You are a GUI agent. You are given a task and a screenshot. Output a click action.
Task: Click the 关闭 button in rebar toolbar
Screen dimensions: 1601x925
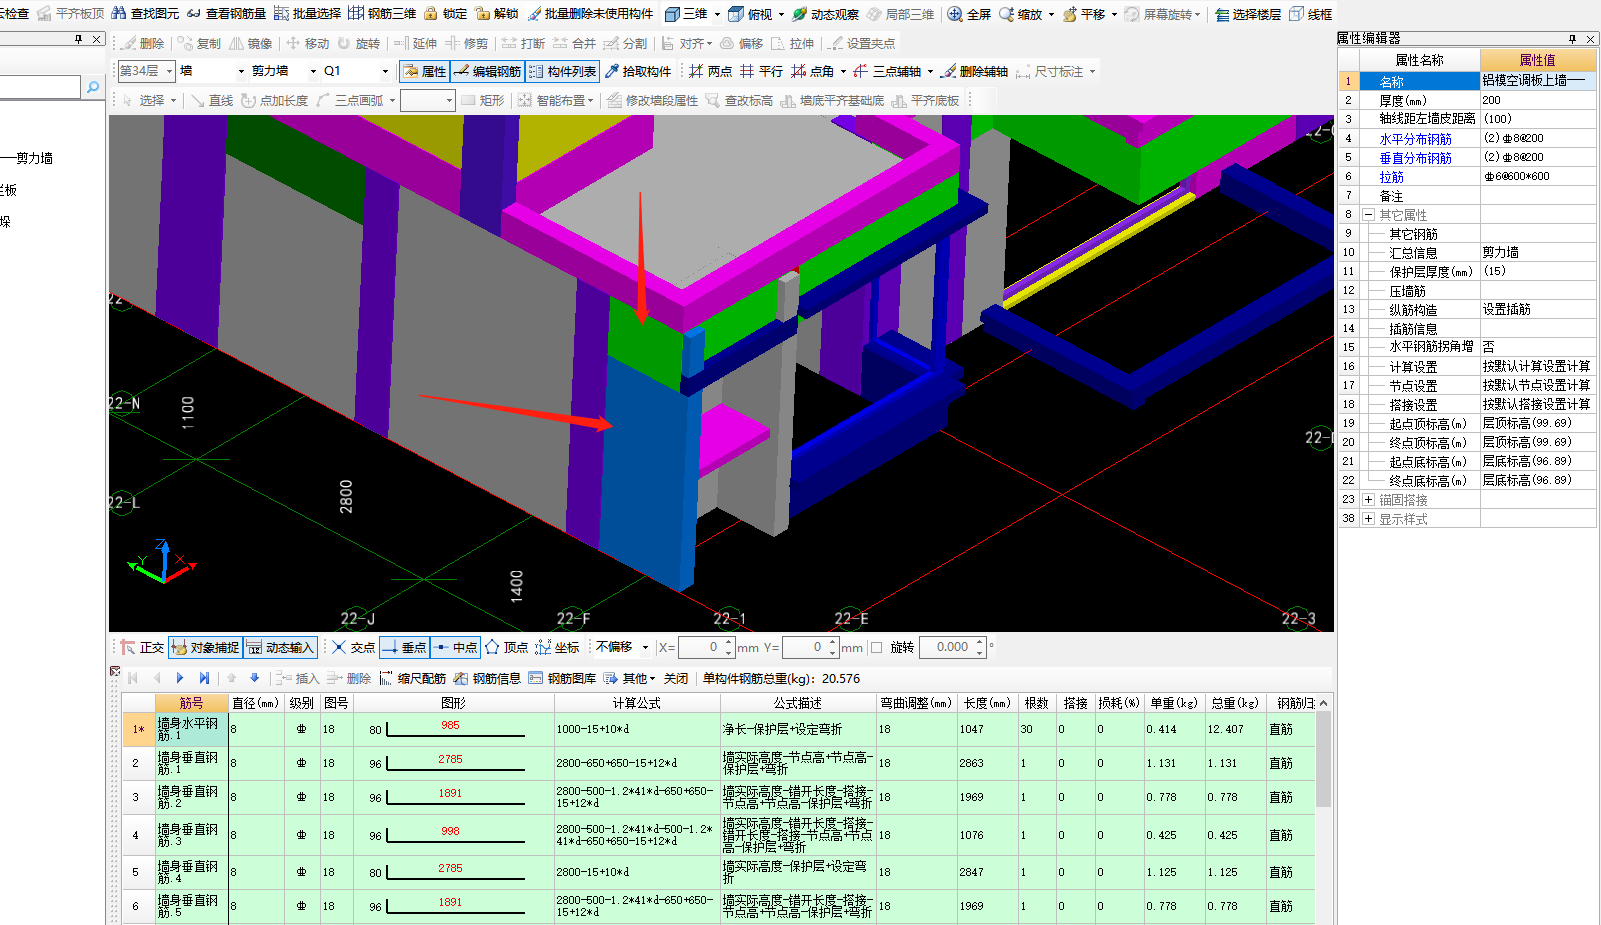click(676, 678)
